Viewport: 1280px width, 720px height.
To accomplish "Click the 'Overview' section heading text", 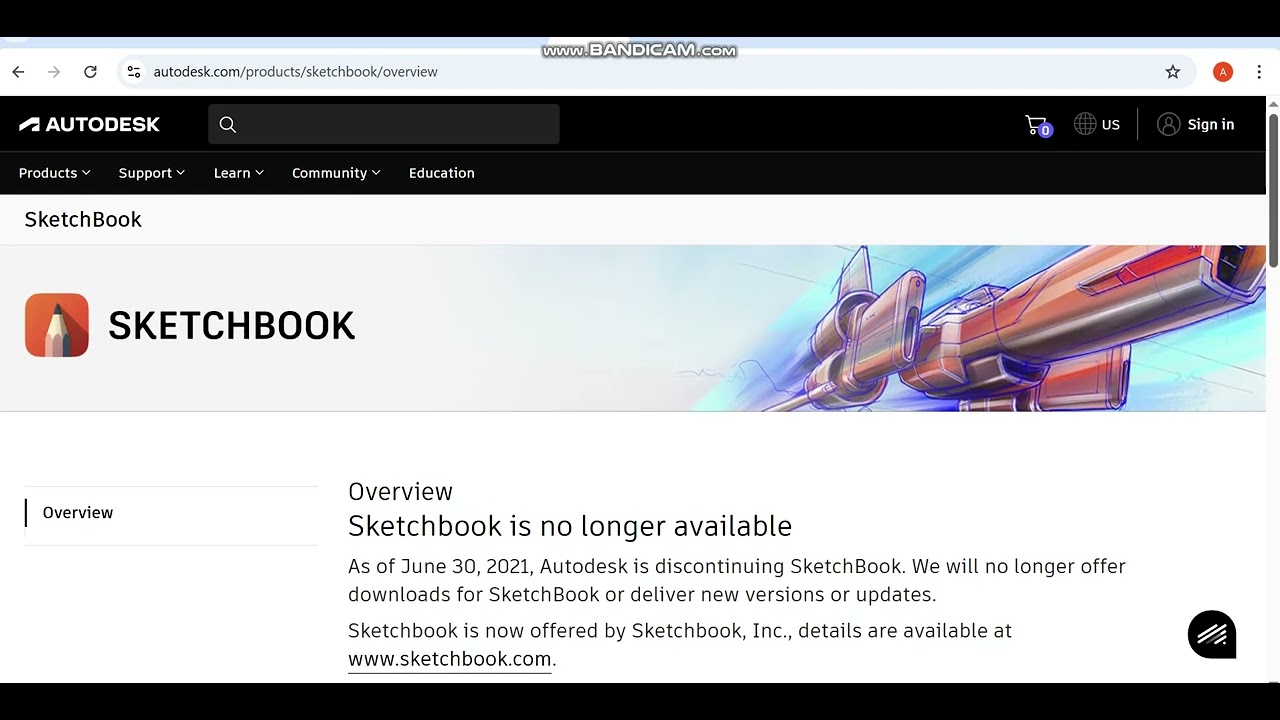I will [400, 491].
